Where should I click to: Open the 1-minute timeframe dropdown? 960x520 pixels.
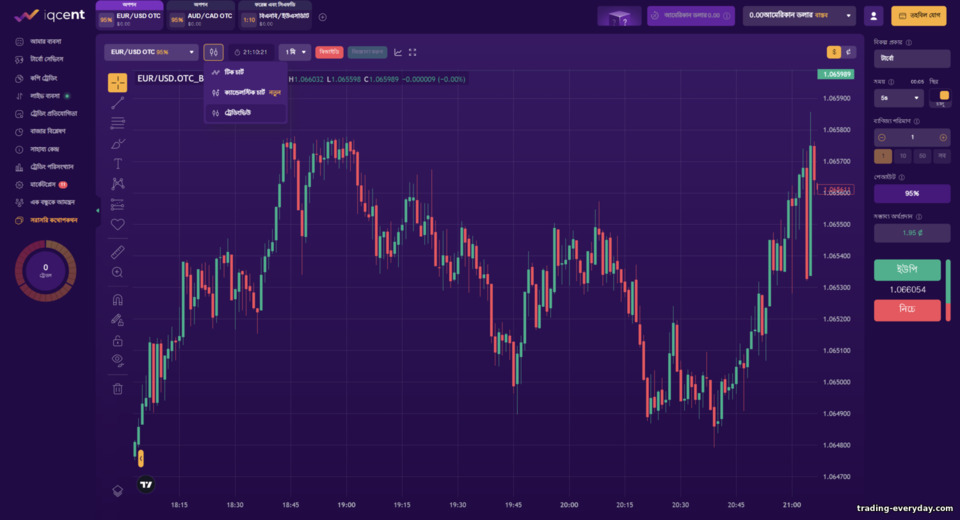tap(295, 52)
